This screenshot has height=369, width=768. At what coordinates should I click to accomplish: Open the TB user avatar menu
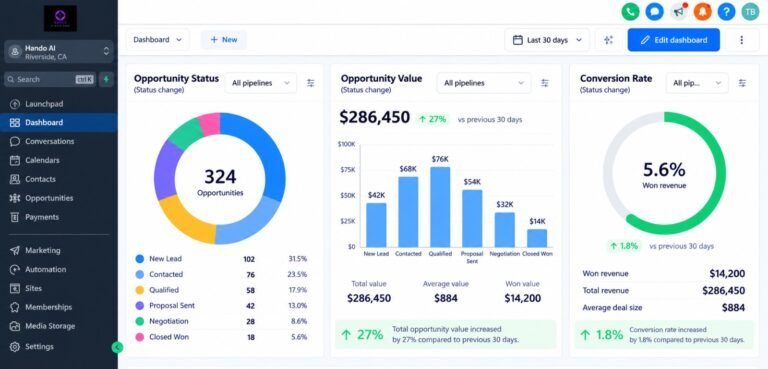click(750, 11)
